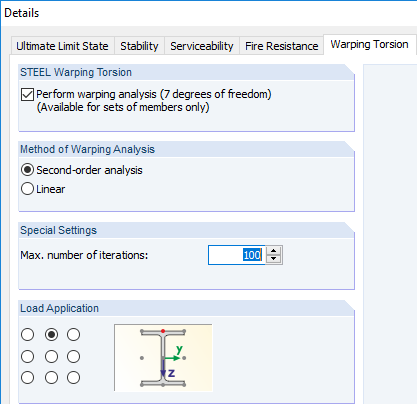The height and width of the screenshot is (404, 417).
Task: Increase max iterations with up arrow
Action: click(274, 251)
